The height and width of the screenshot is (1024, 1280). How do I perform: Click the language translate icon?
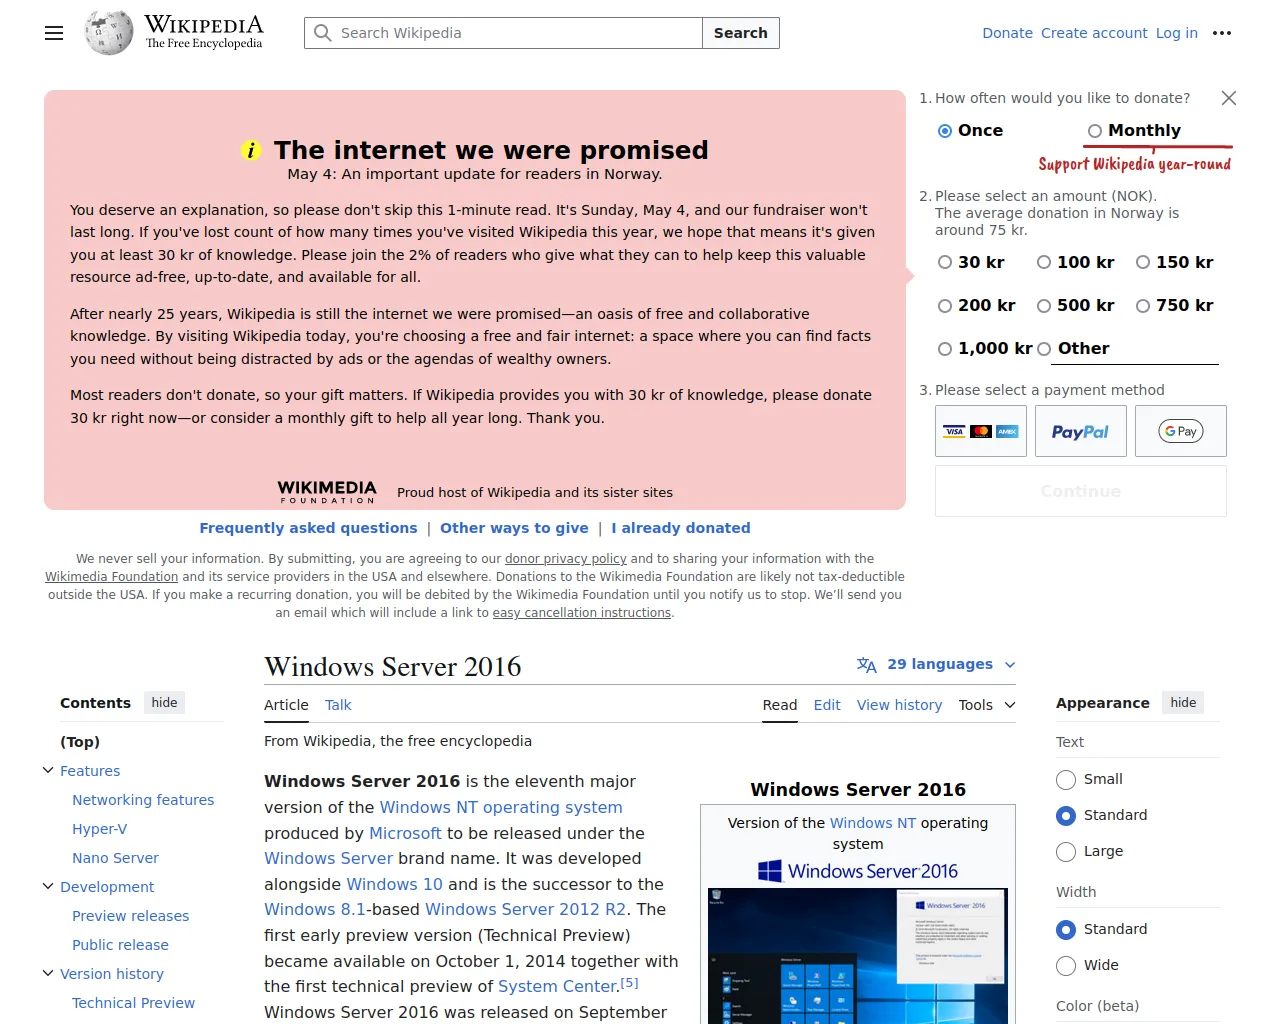tap(867, 665)
